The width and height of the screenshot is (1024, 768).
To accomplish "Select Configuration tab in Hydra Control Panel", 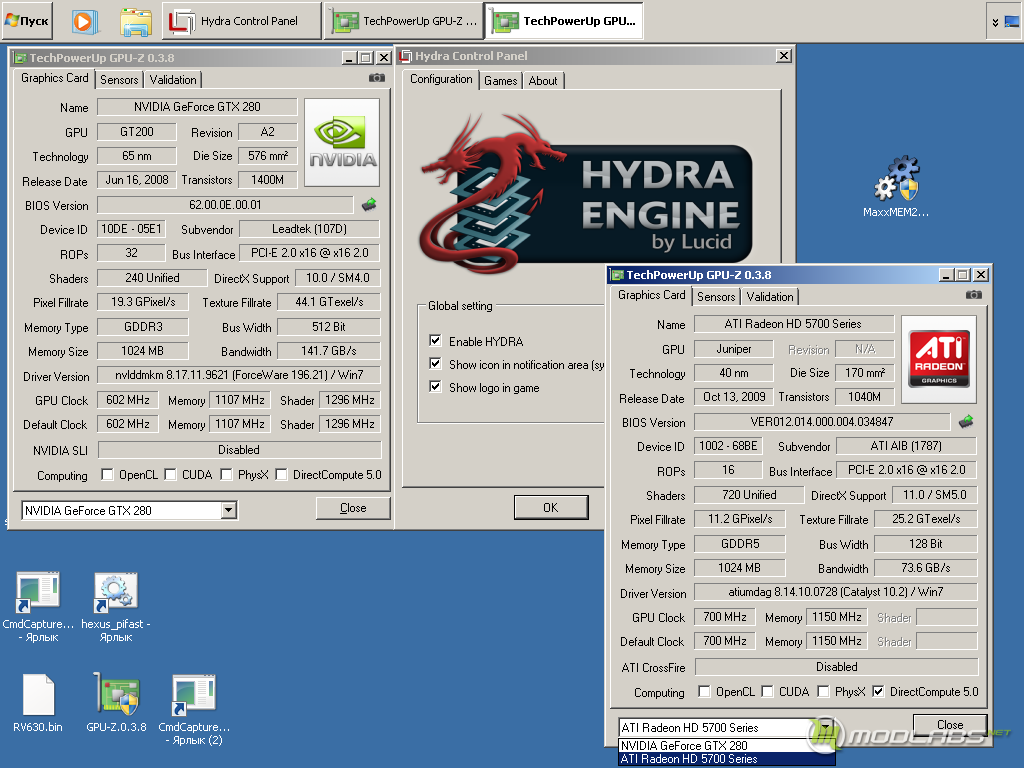I will click(x=441, y=79).
